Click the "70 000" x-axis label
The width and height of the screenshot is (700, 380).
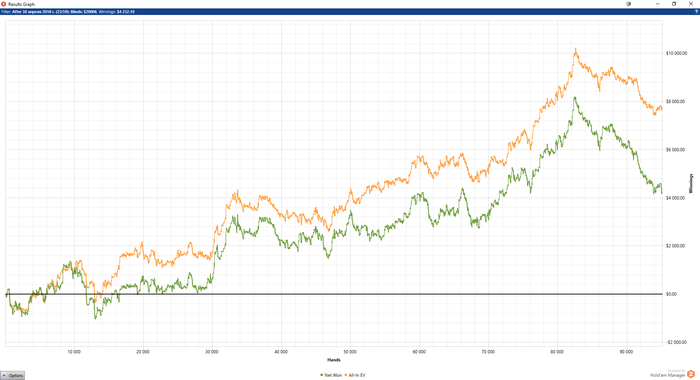(488, 352)
